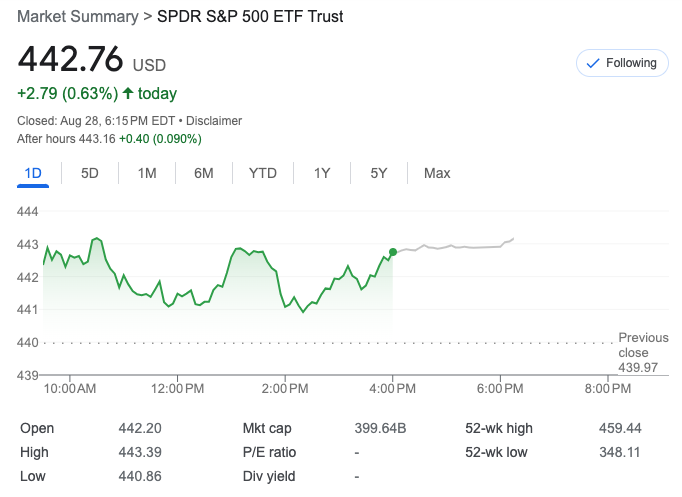
Task: Click the green closing price dot
Action: (393, 252)
